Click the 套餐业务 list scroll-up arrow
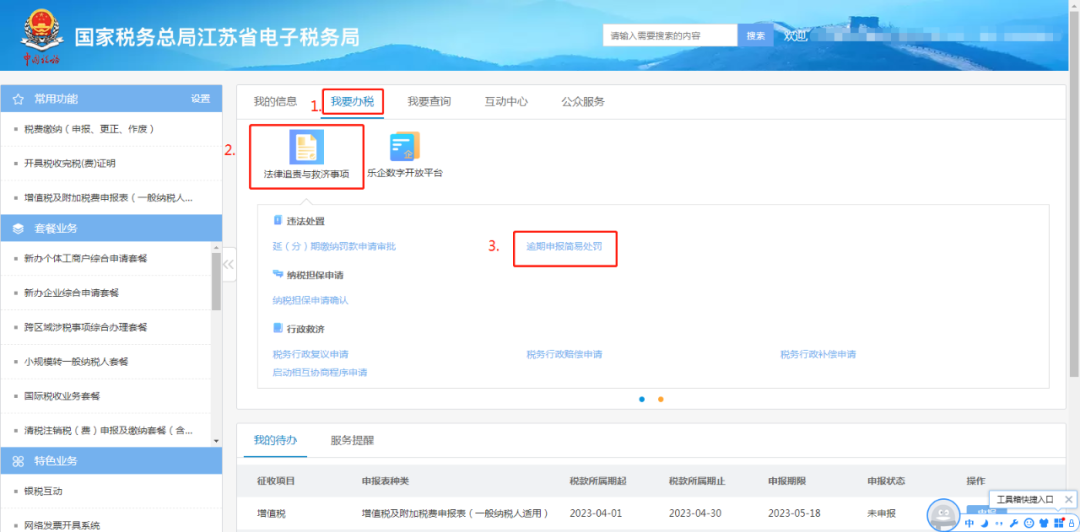 pos(216,247)
